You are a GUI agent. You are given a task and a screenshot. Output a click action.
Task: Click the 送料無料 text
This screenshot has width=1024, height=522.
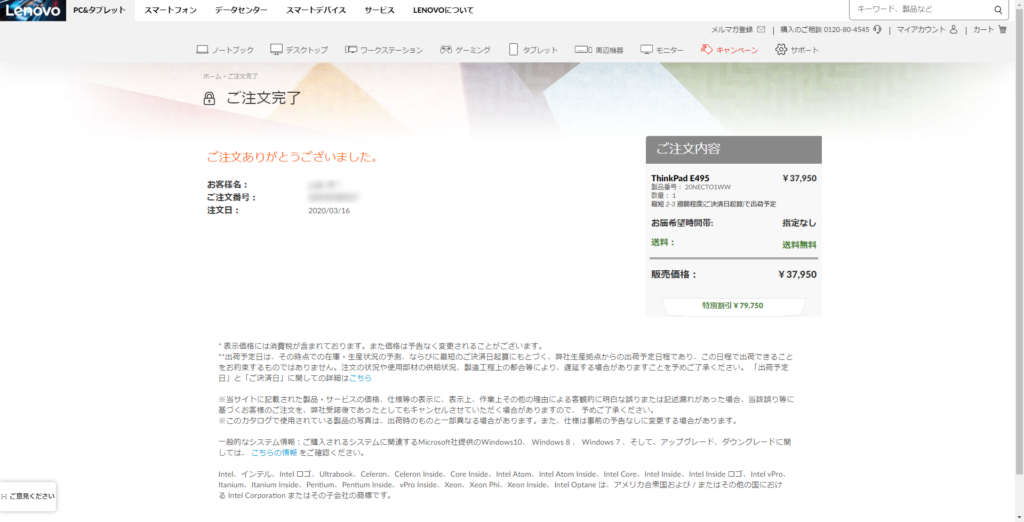(799, 245)
